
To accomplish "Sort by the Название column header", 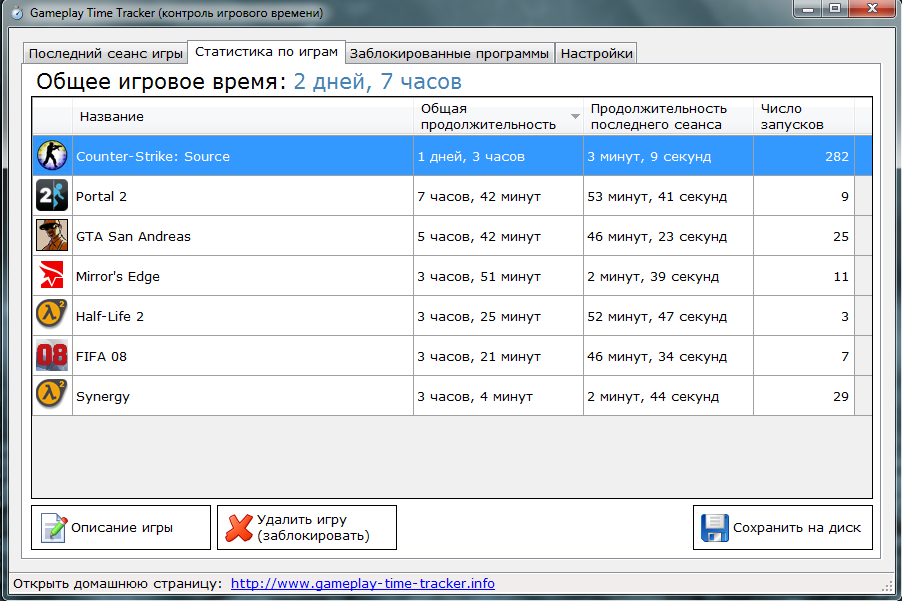I will [242, 116].
